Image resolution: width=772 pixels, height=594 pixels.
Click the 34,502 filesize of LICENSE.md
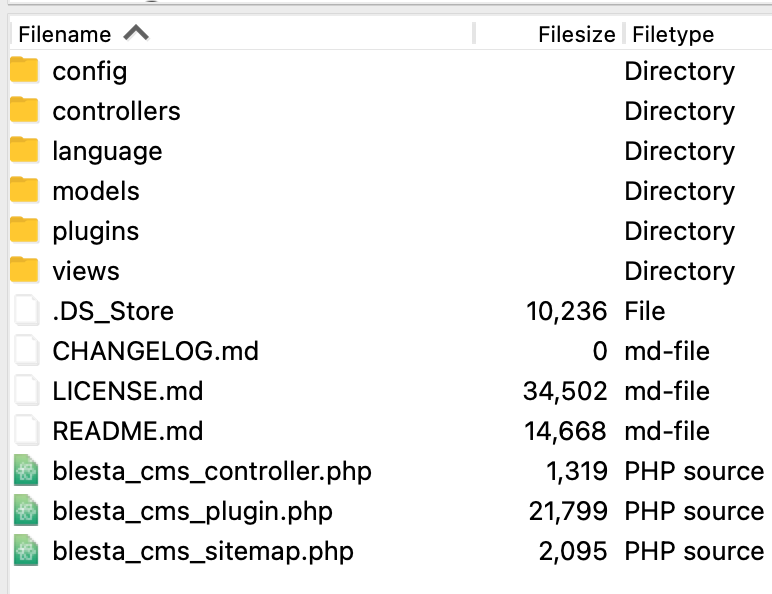[565, 391]
